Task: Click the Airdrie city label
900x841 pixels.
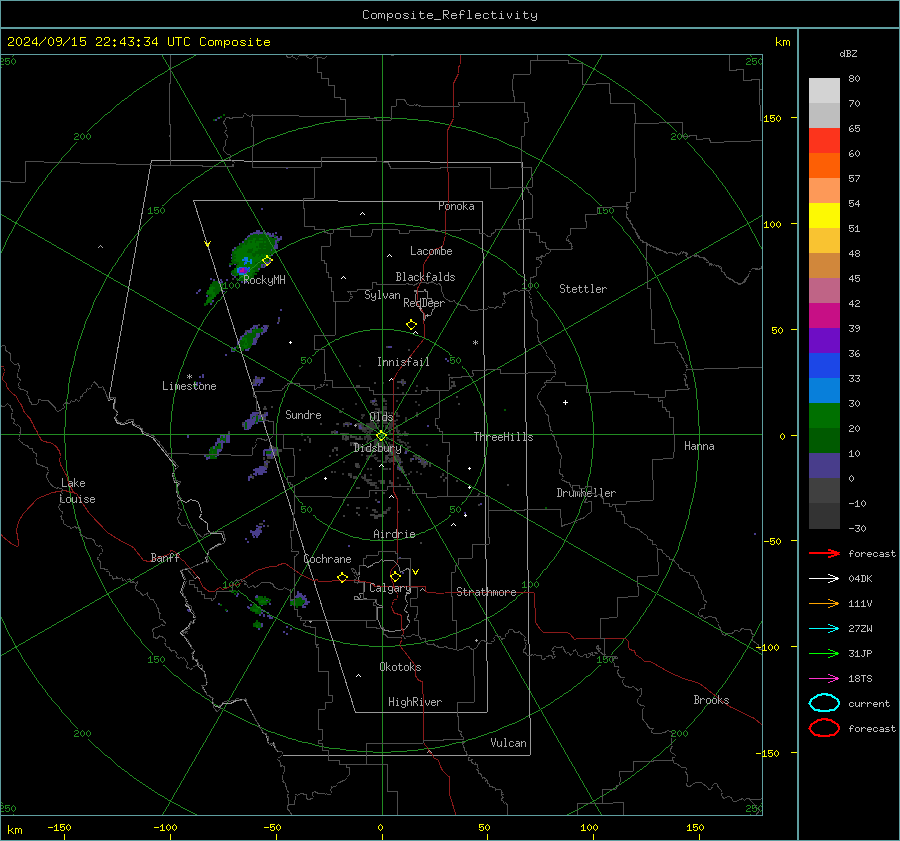Action: point(394,534)
